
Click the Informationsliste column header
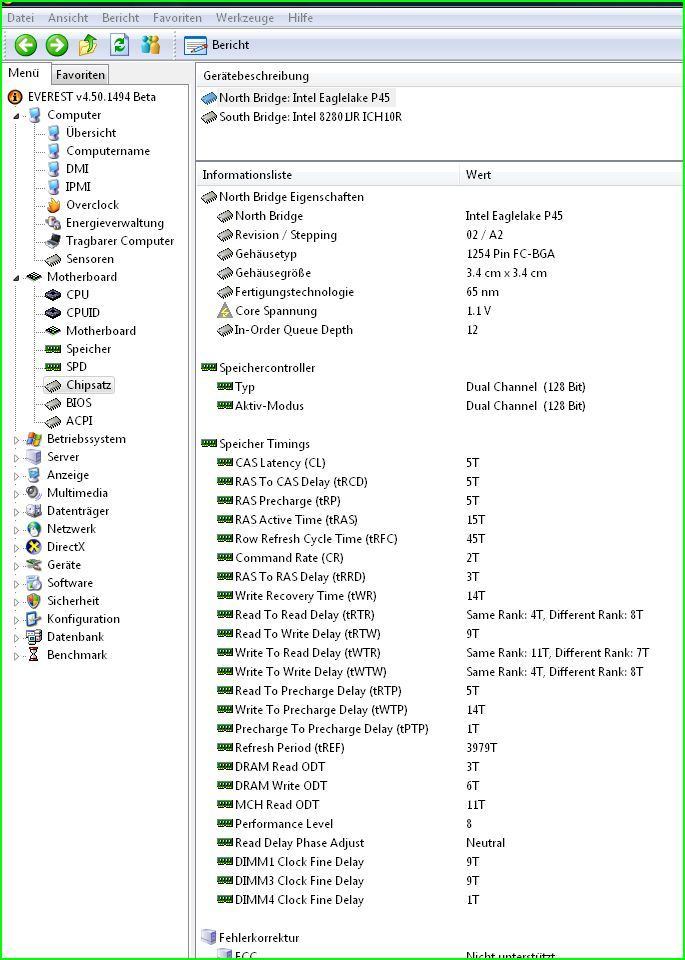pos(247,175)
